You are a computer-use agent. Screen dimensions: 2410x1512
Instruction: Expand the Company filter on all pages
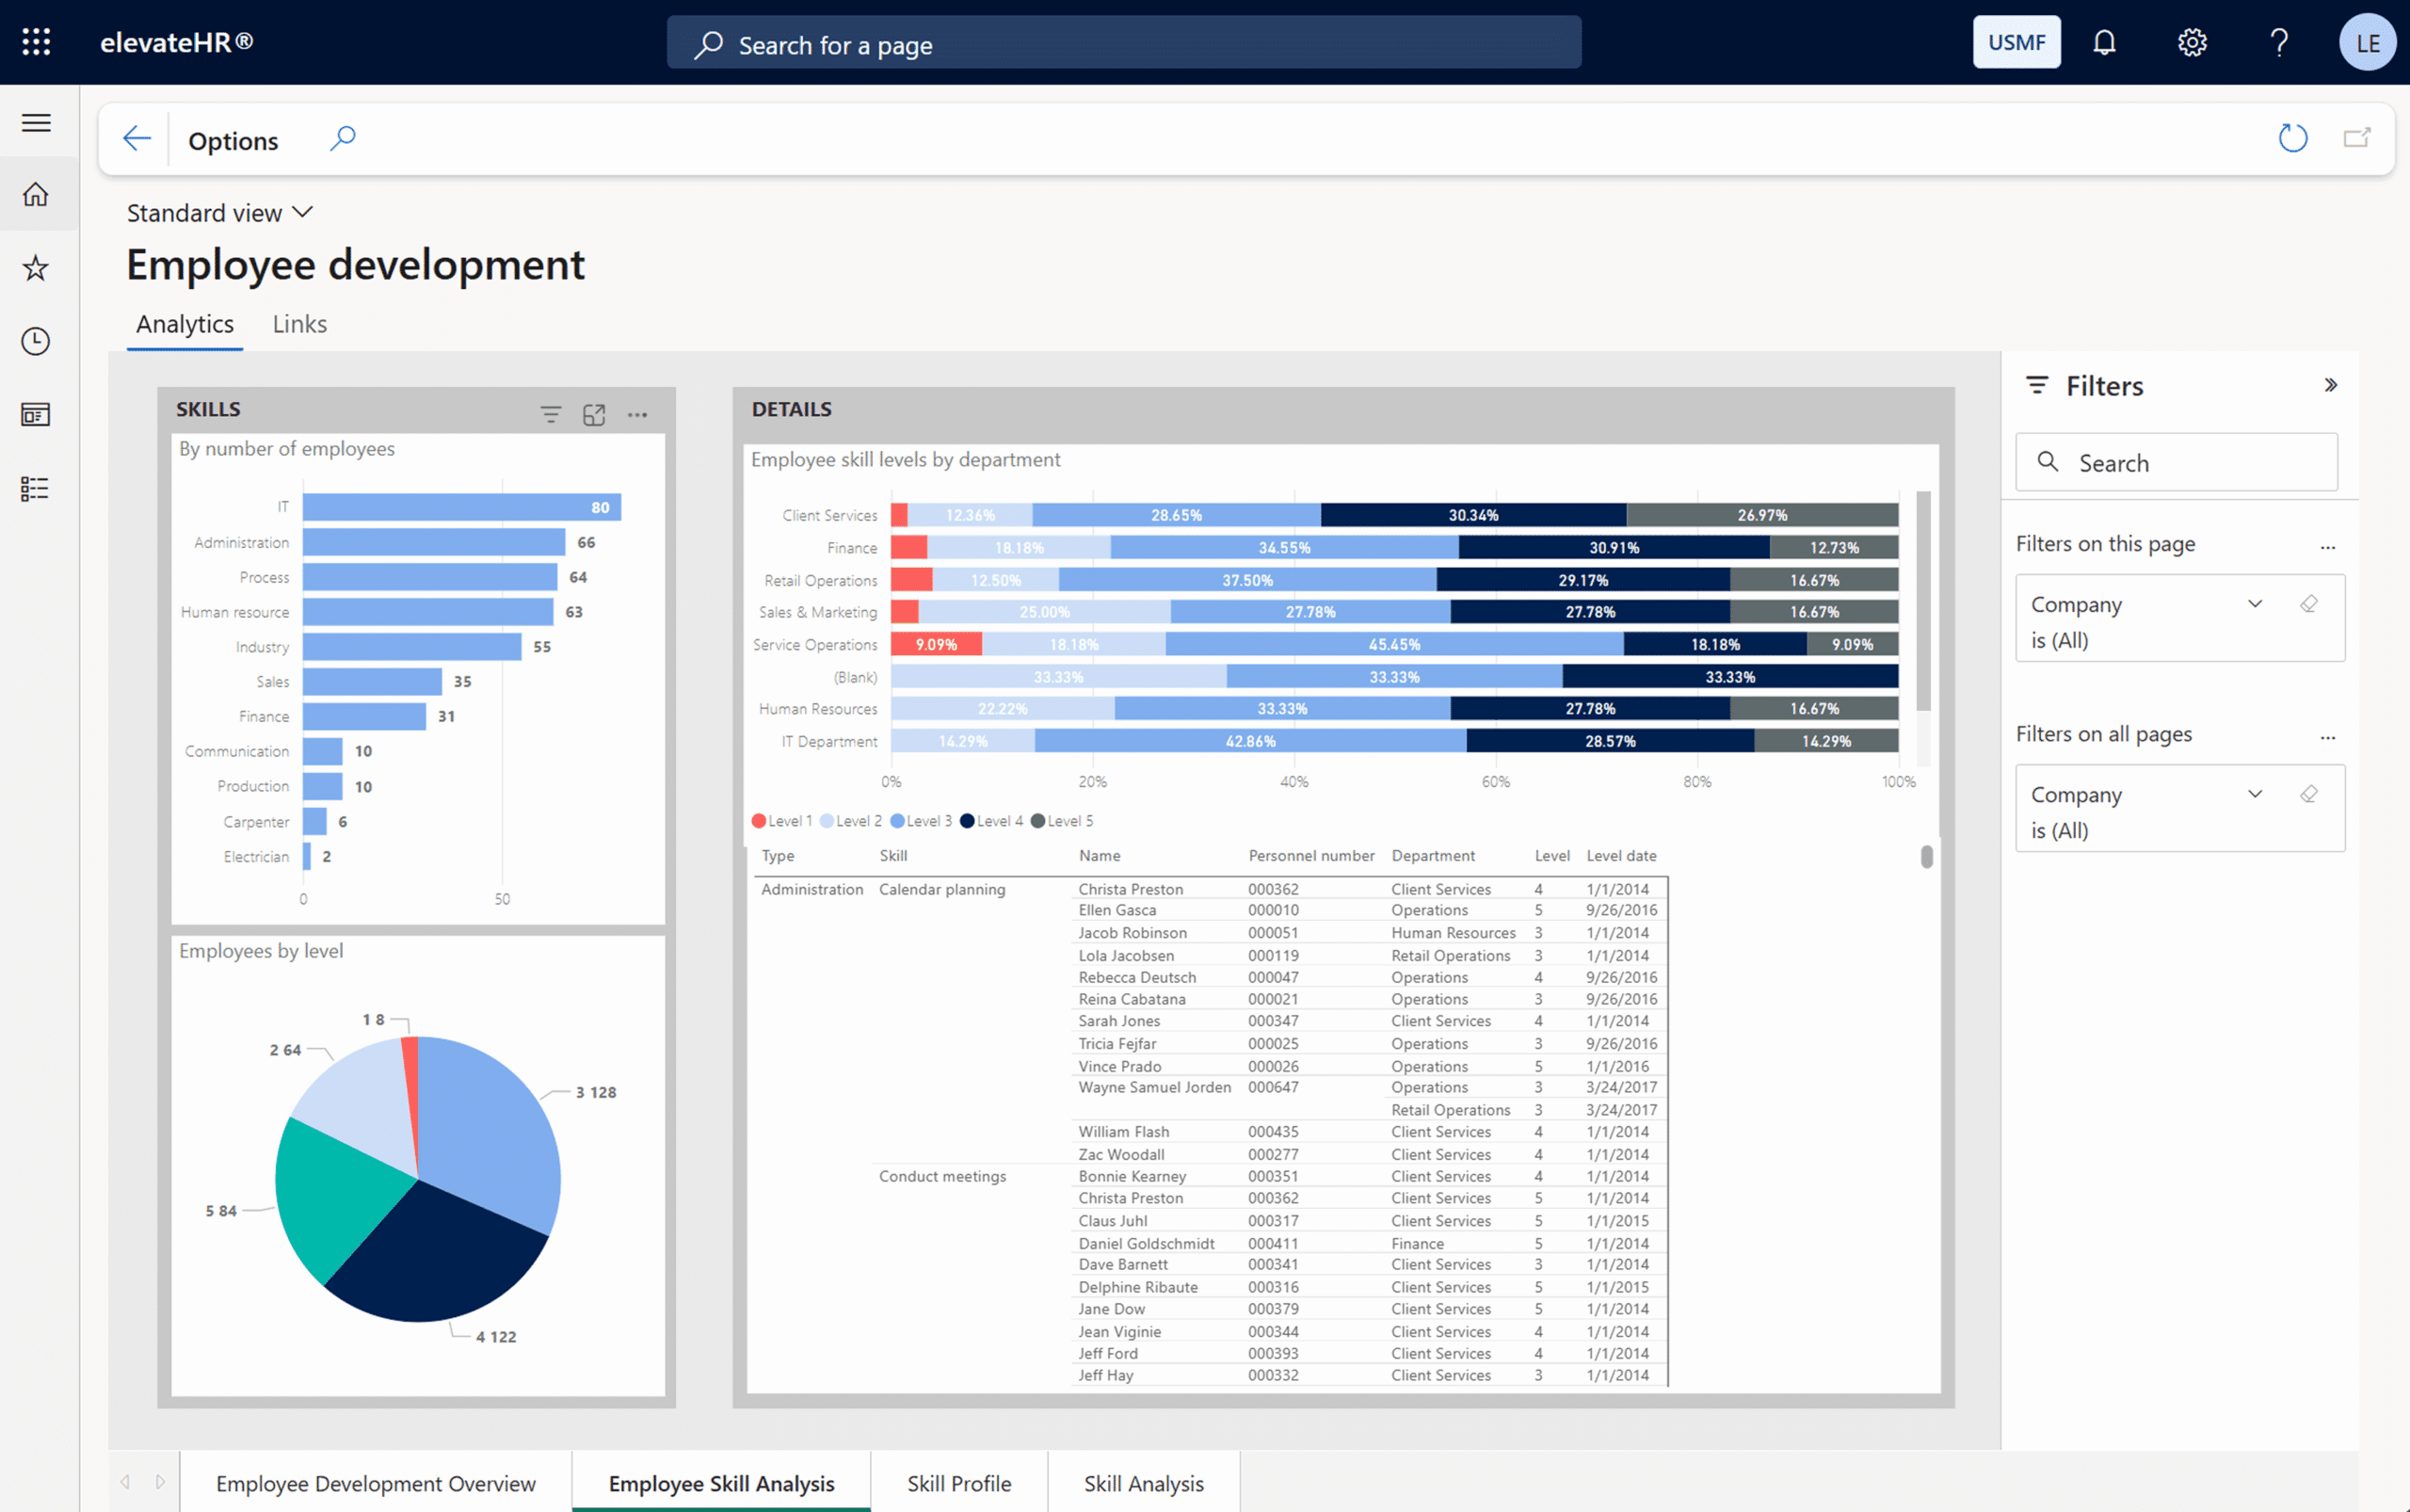(2255, 794)
